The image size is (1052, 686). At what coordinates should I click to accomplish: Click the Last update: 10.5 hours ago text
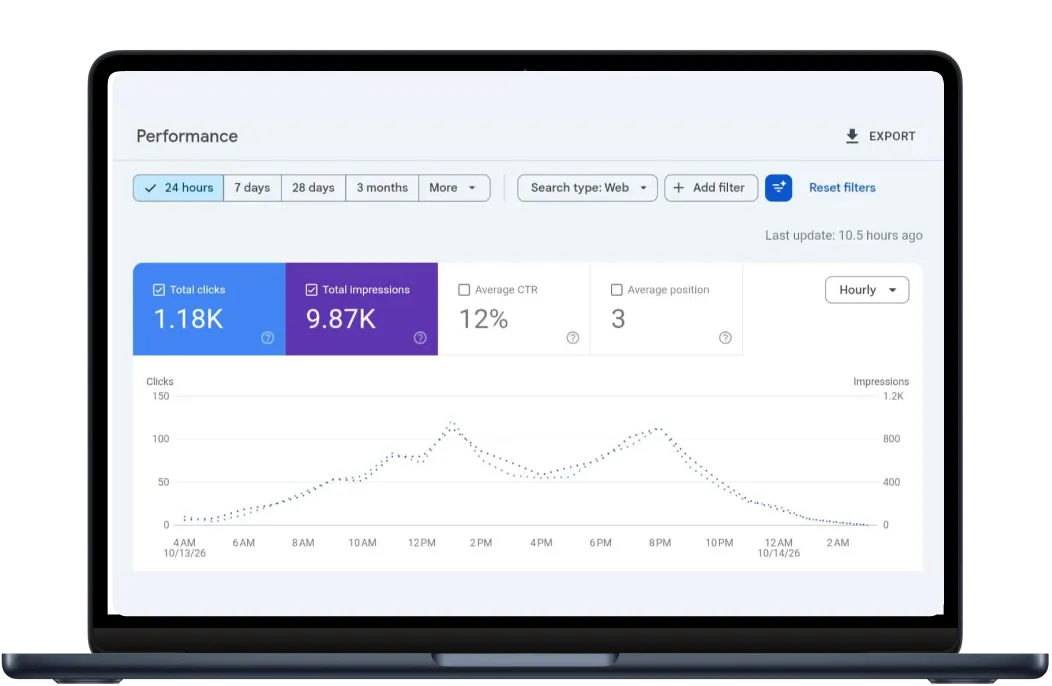(843, 236)
